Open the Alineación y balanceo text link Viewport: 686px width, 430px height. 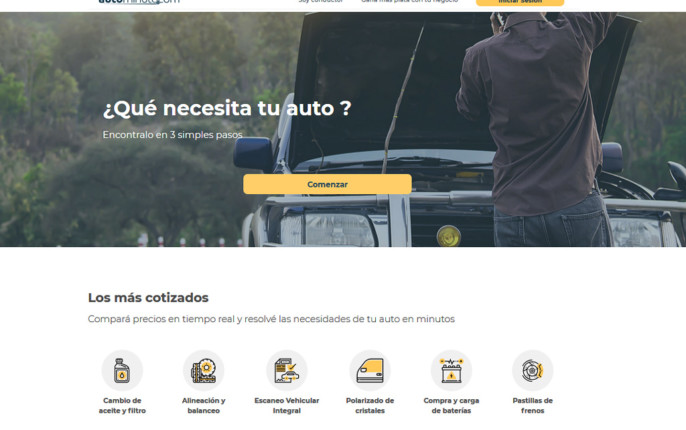[204, 405]
